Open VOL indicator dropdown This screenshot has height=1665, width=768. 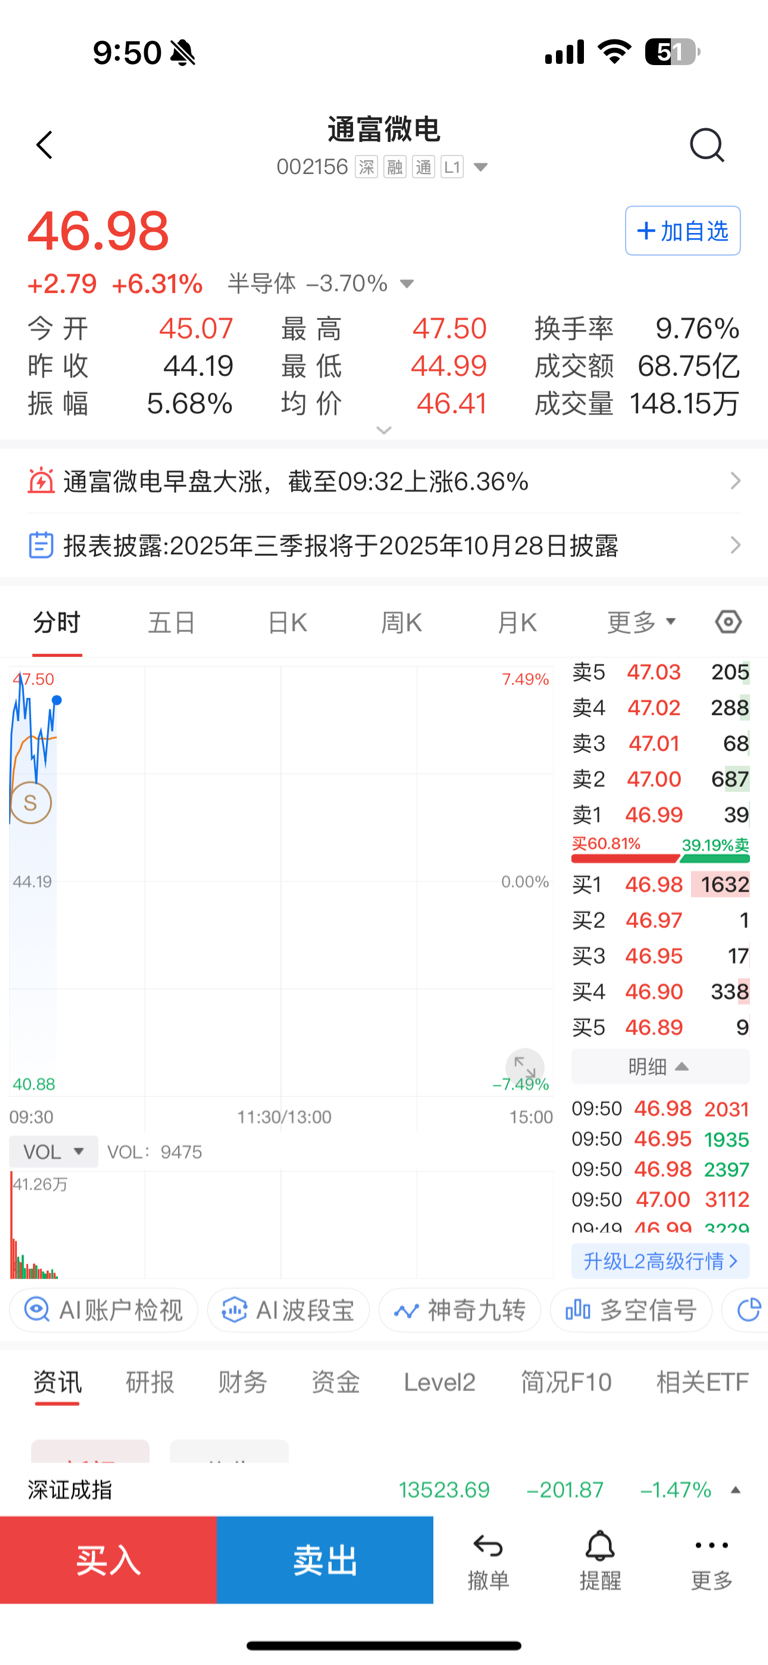[54, 1152]
